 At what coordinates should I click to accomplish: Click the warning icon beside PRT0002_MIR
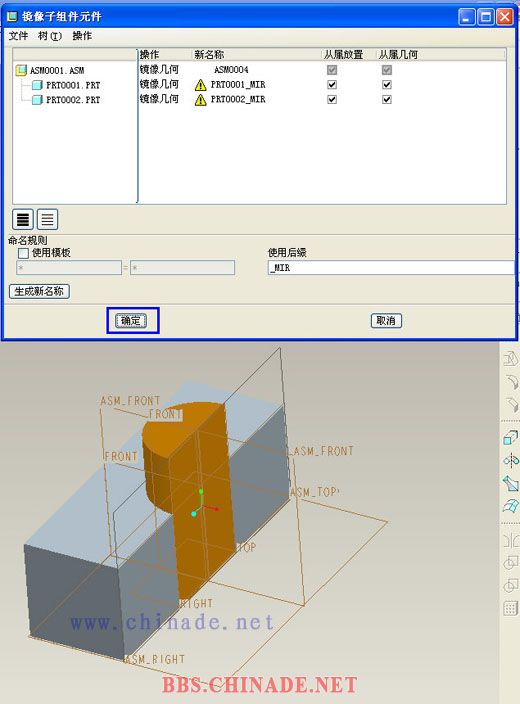200,100
